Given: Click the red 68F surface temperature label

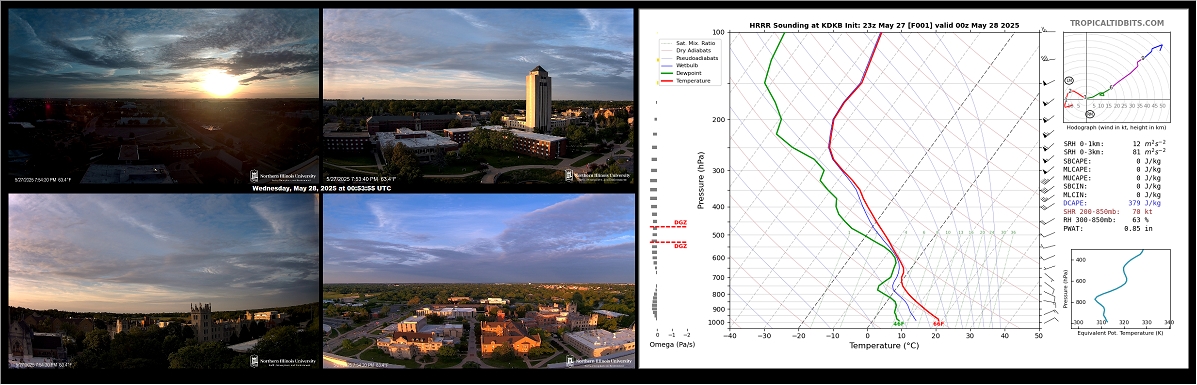Looking at the screenshot, I should tap(938, 324).
